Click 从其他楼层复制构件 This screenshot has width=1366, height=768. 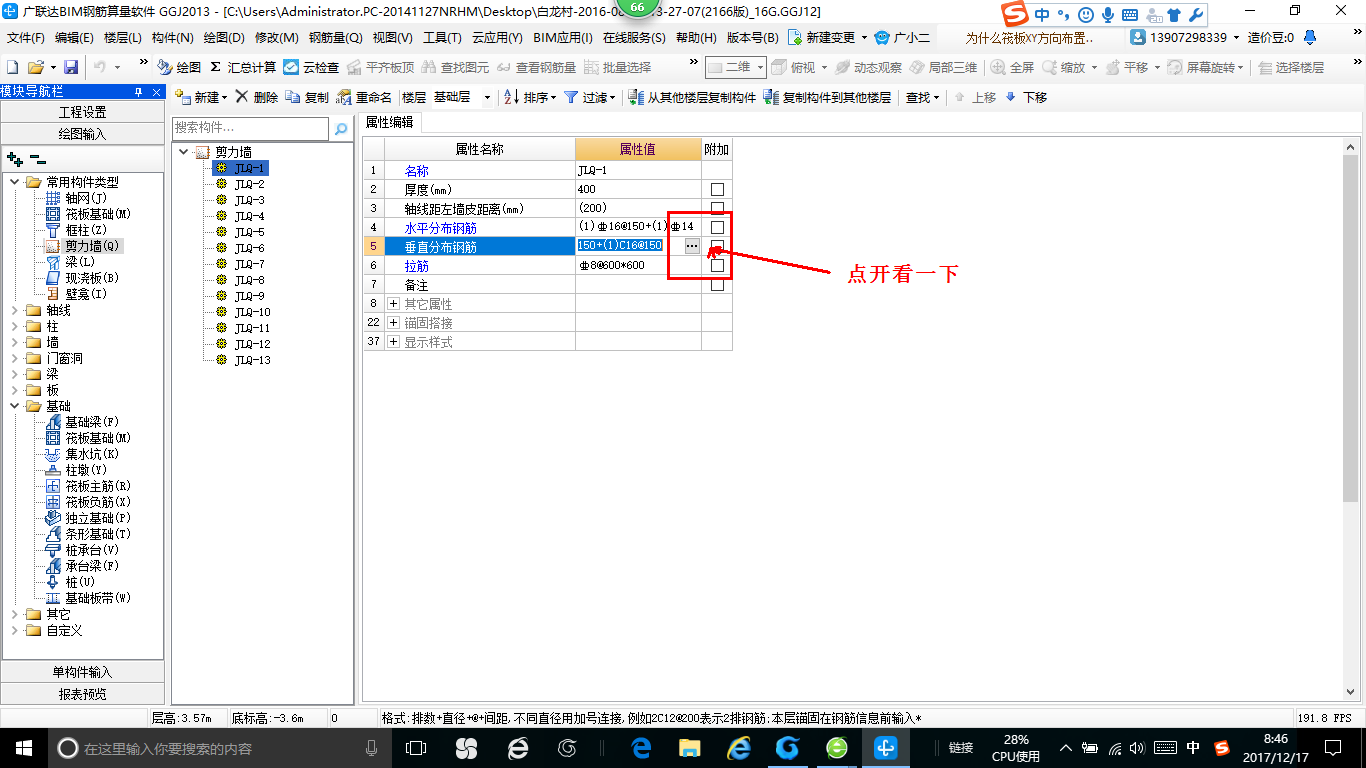click(692, 97)
